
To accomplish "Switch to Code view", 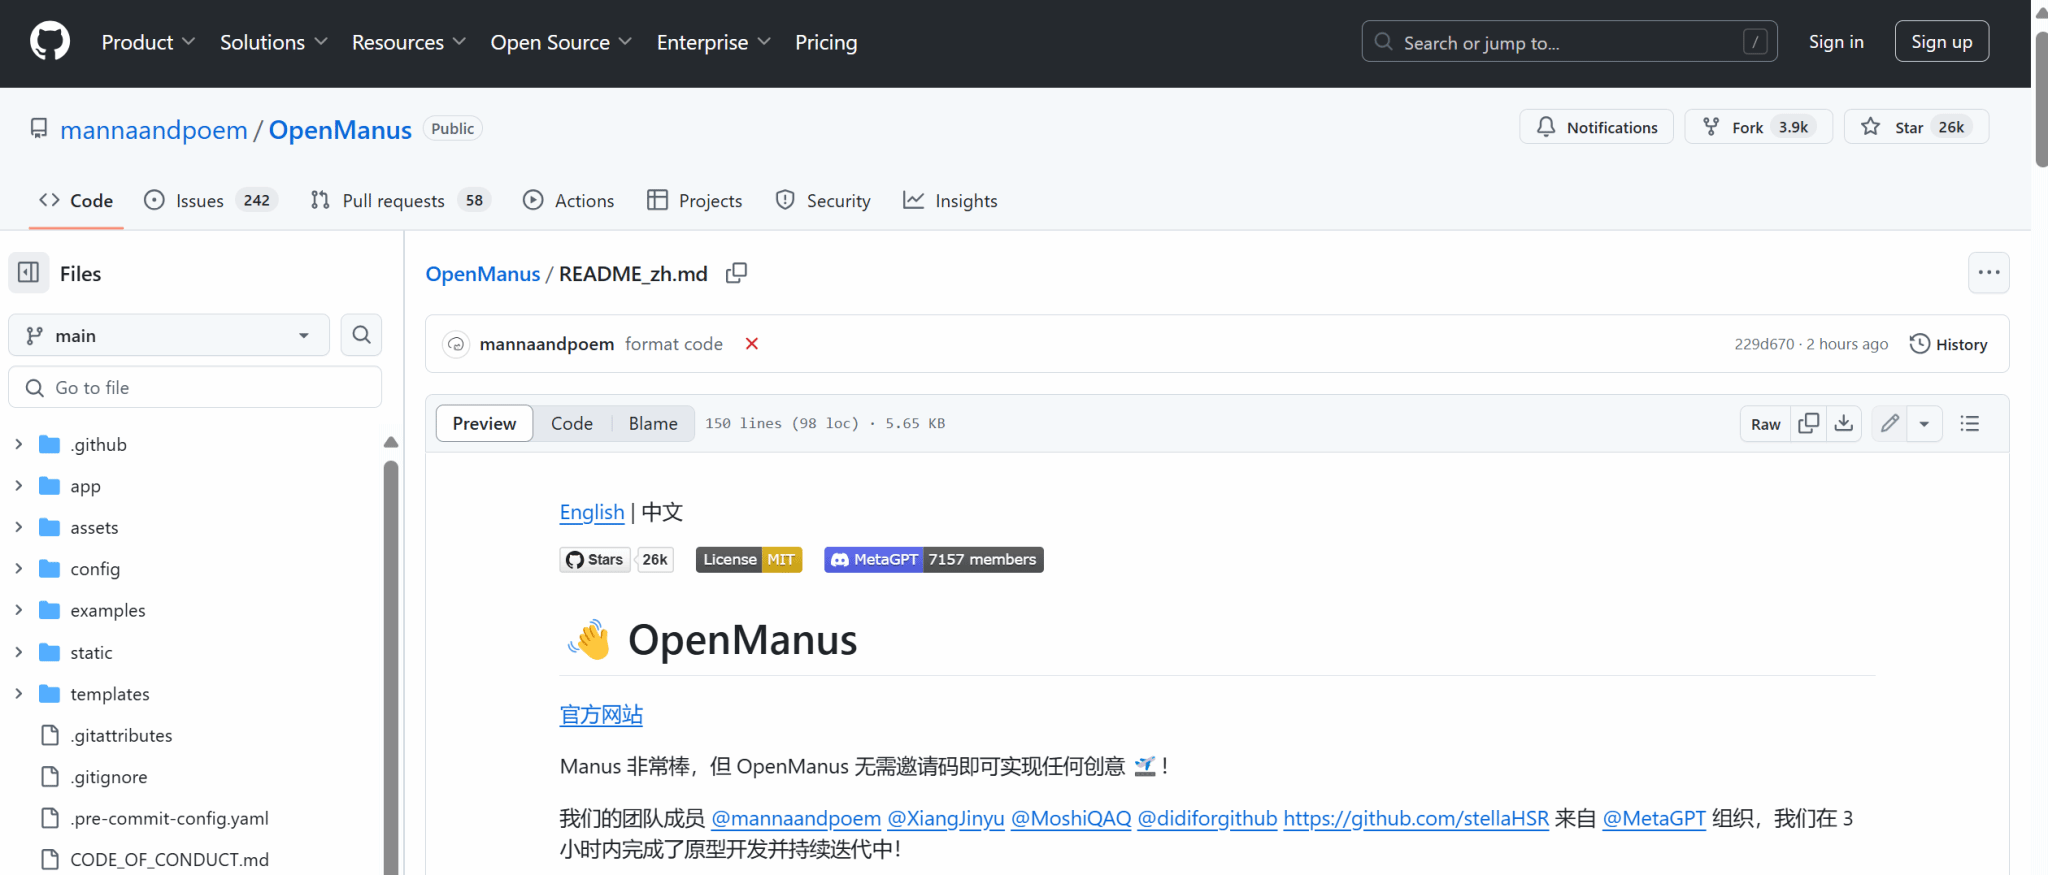I will (x=571, y=424).
